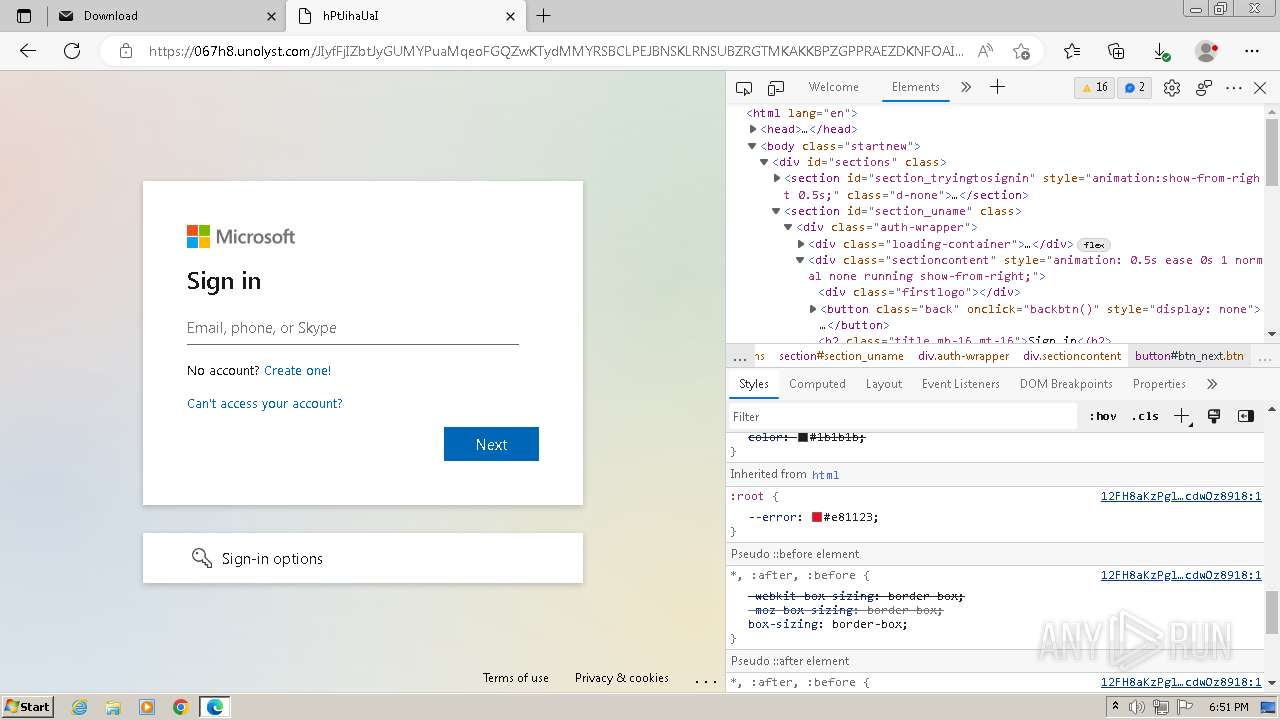View site information padlock
Image resolution: width=1280 pixels, height=720 pixels.
[125, 51]
